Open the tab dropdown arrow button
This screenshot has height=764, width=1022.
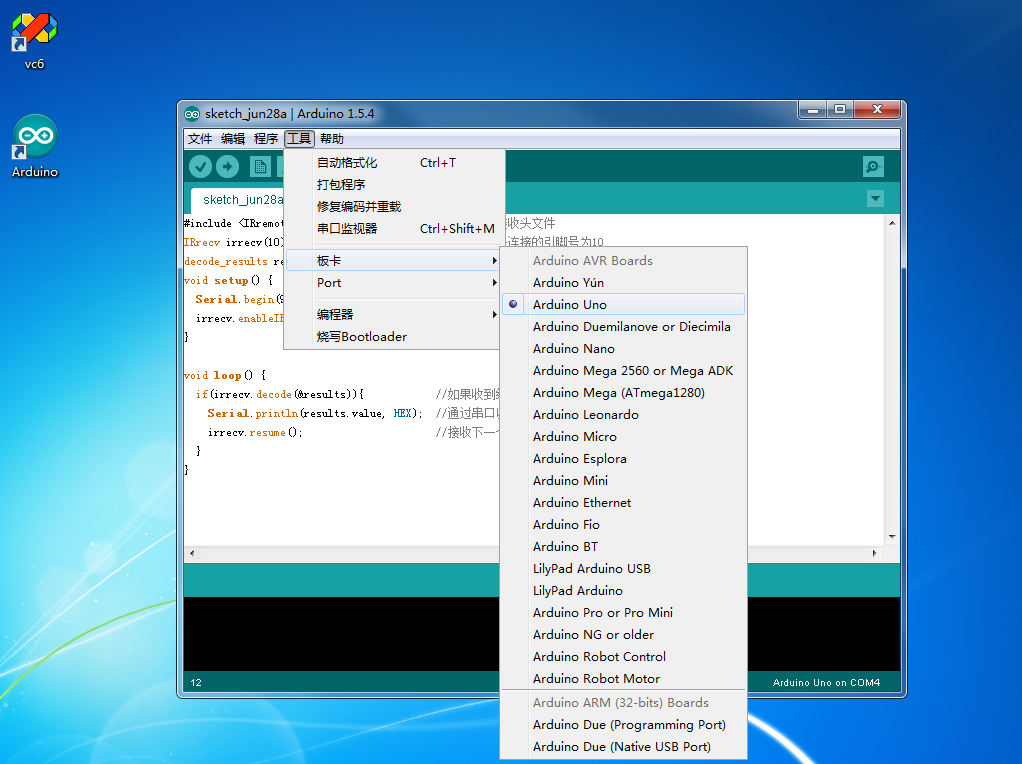(876, 199)
